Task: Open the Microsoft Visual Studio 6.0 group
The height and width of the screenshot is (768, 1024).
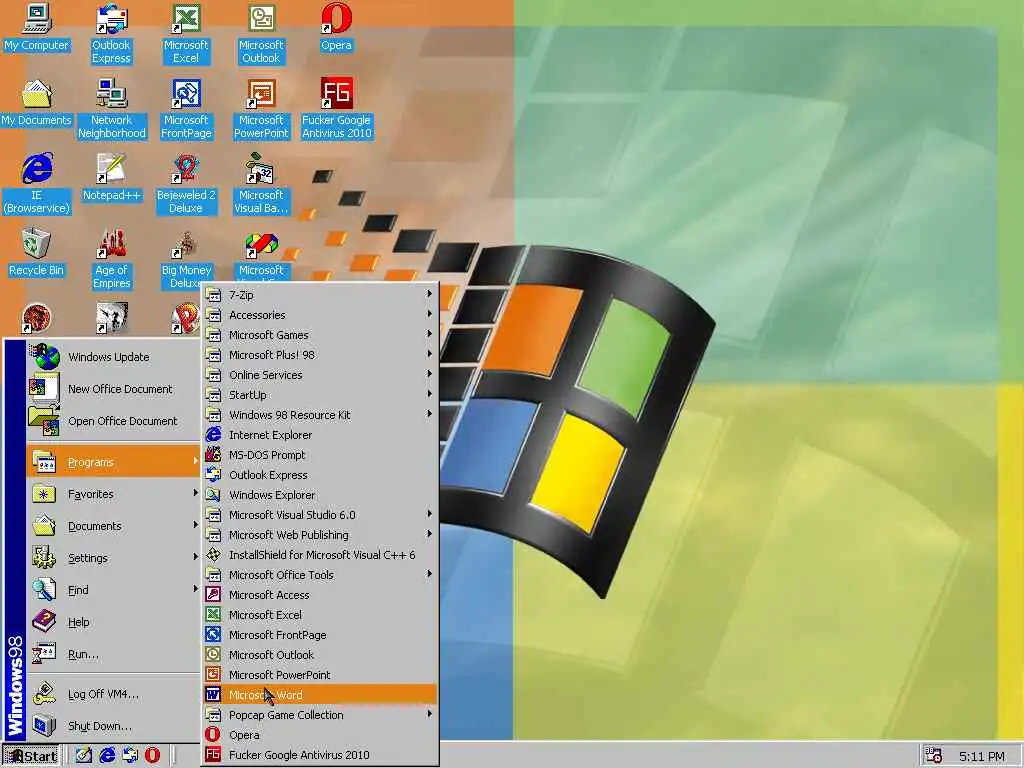Action: click(320, 515)
